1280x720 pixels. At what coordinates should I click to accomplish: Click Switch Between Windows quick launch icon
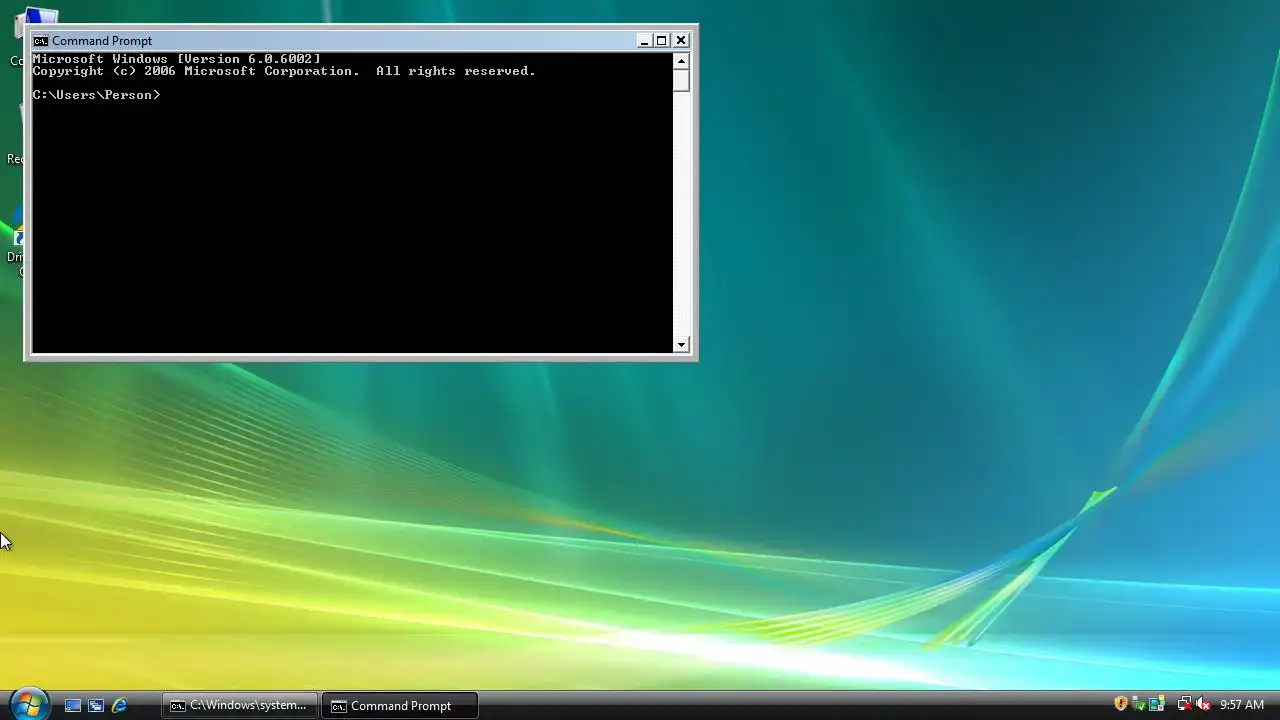click(x=96, y=705)
